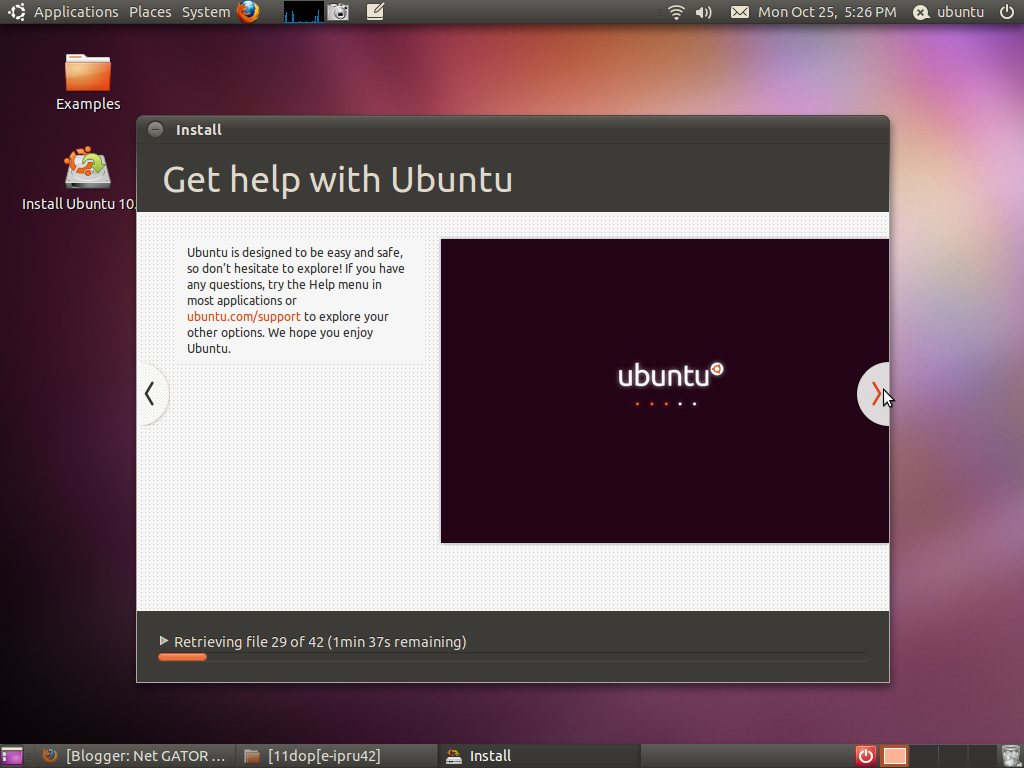Open the volume speaker indicator
Viewport: 1024px width, 768px height.
pyautogui.click(x=704, y=12)
